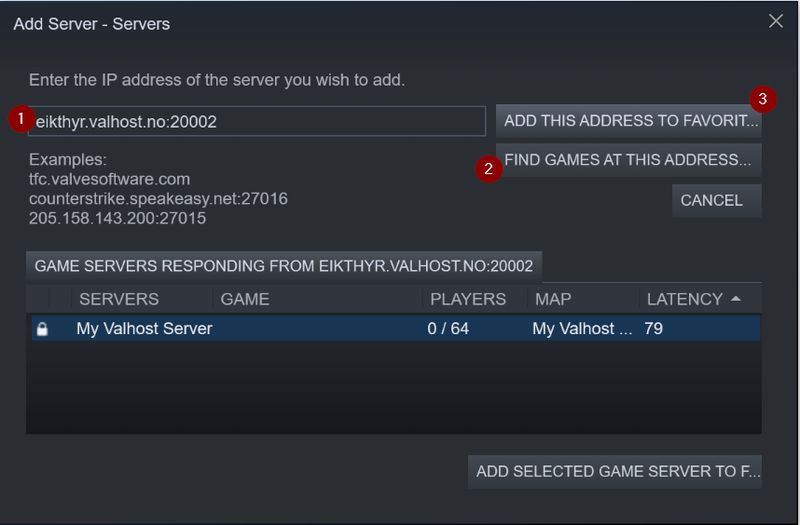Cancel the Add Server dialog

[716, 201]
